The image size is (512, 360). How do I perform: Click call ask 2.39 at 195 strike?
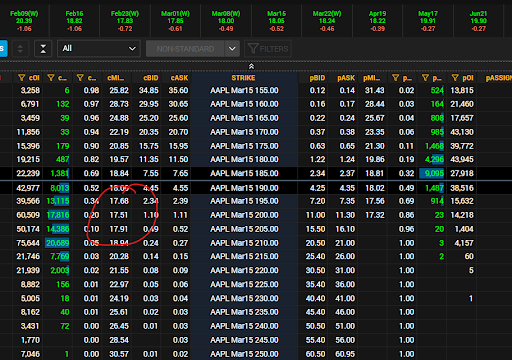pos(180,201)
